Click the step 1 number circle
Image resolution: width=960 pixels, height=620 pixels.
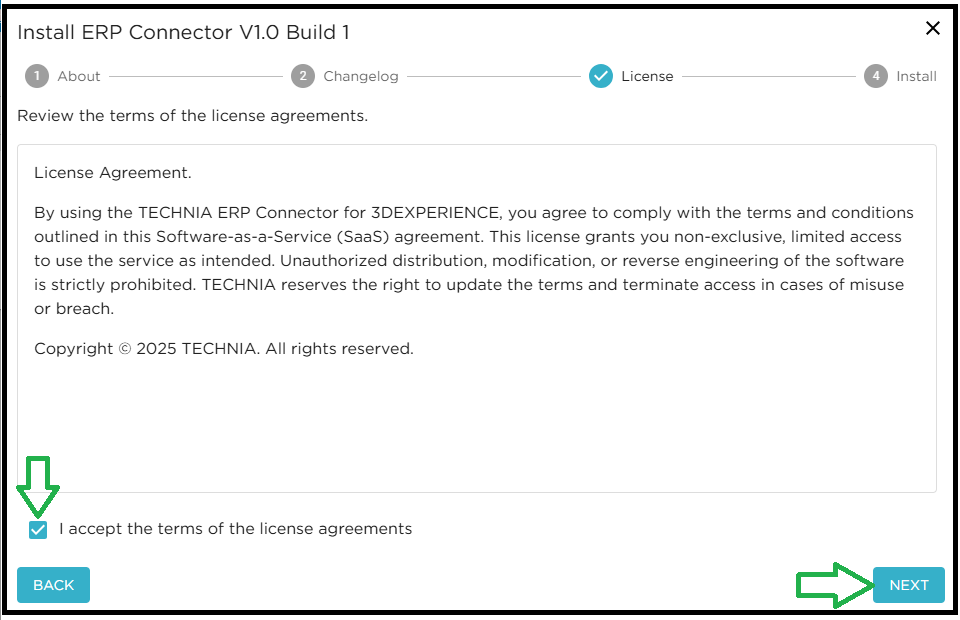pyautogui.click(x=37, y=76)
